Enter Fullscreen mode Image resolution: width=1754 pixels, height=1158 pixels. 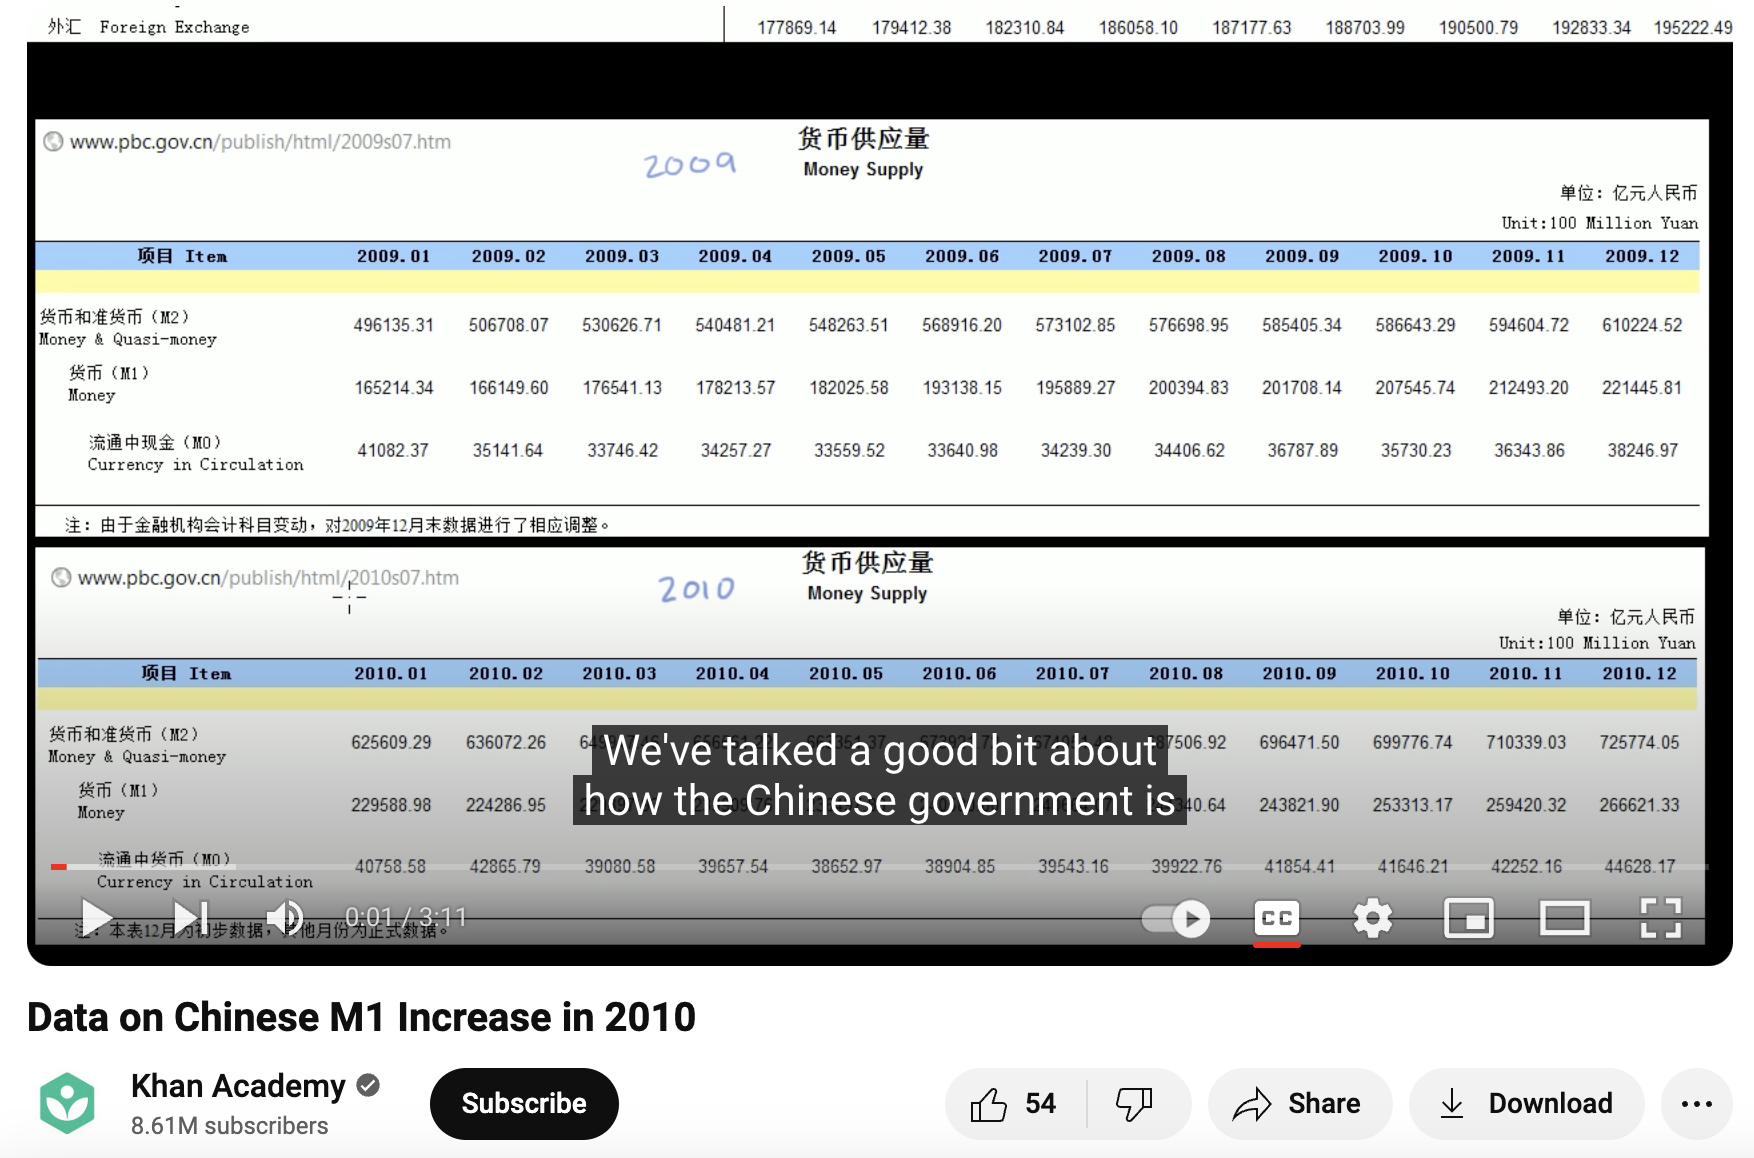coord(1661,918)
